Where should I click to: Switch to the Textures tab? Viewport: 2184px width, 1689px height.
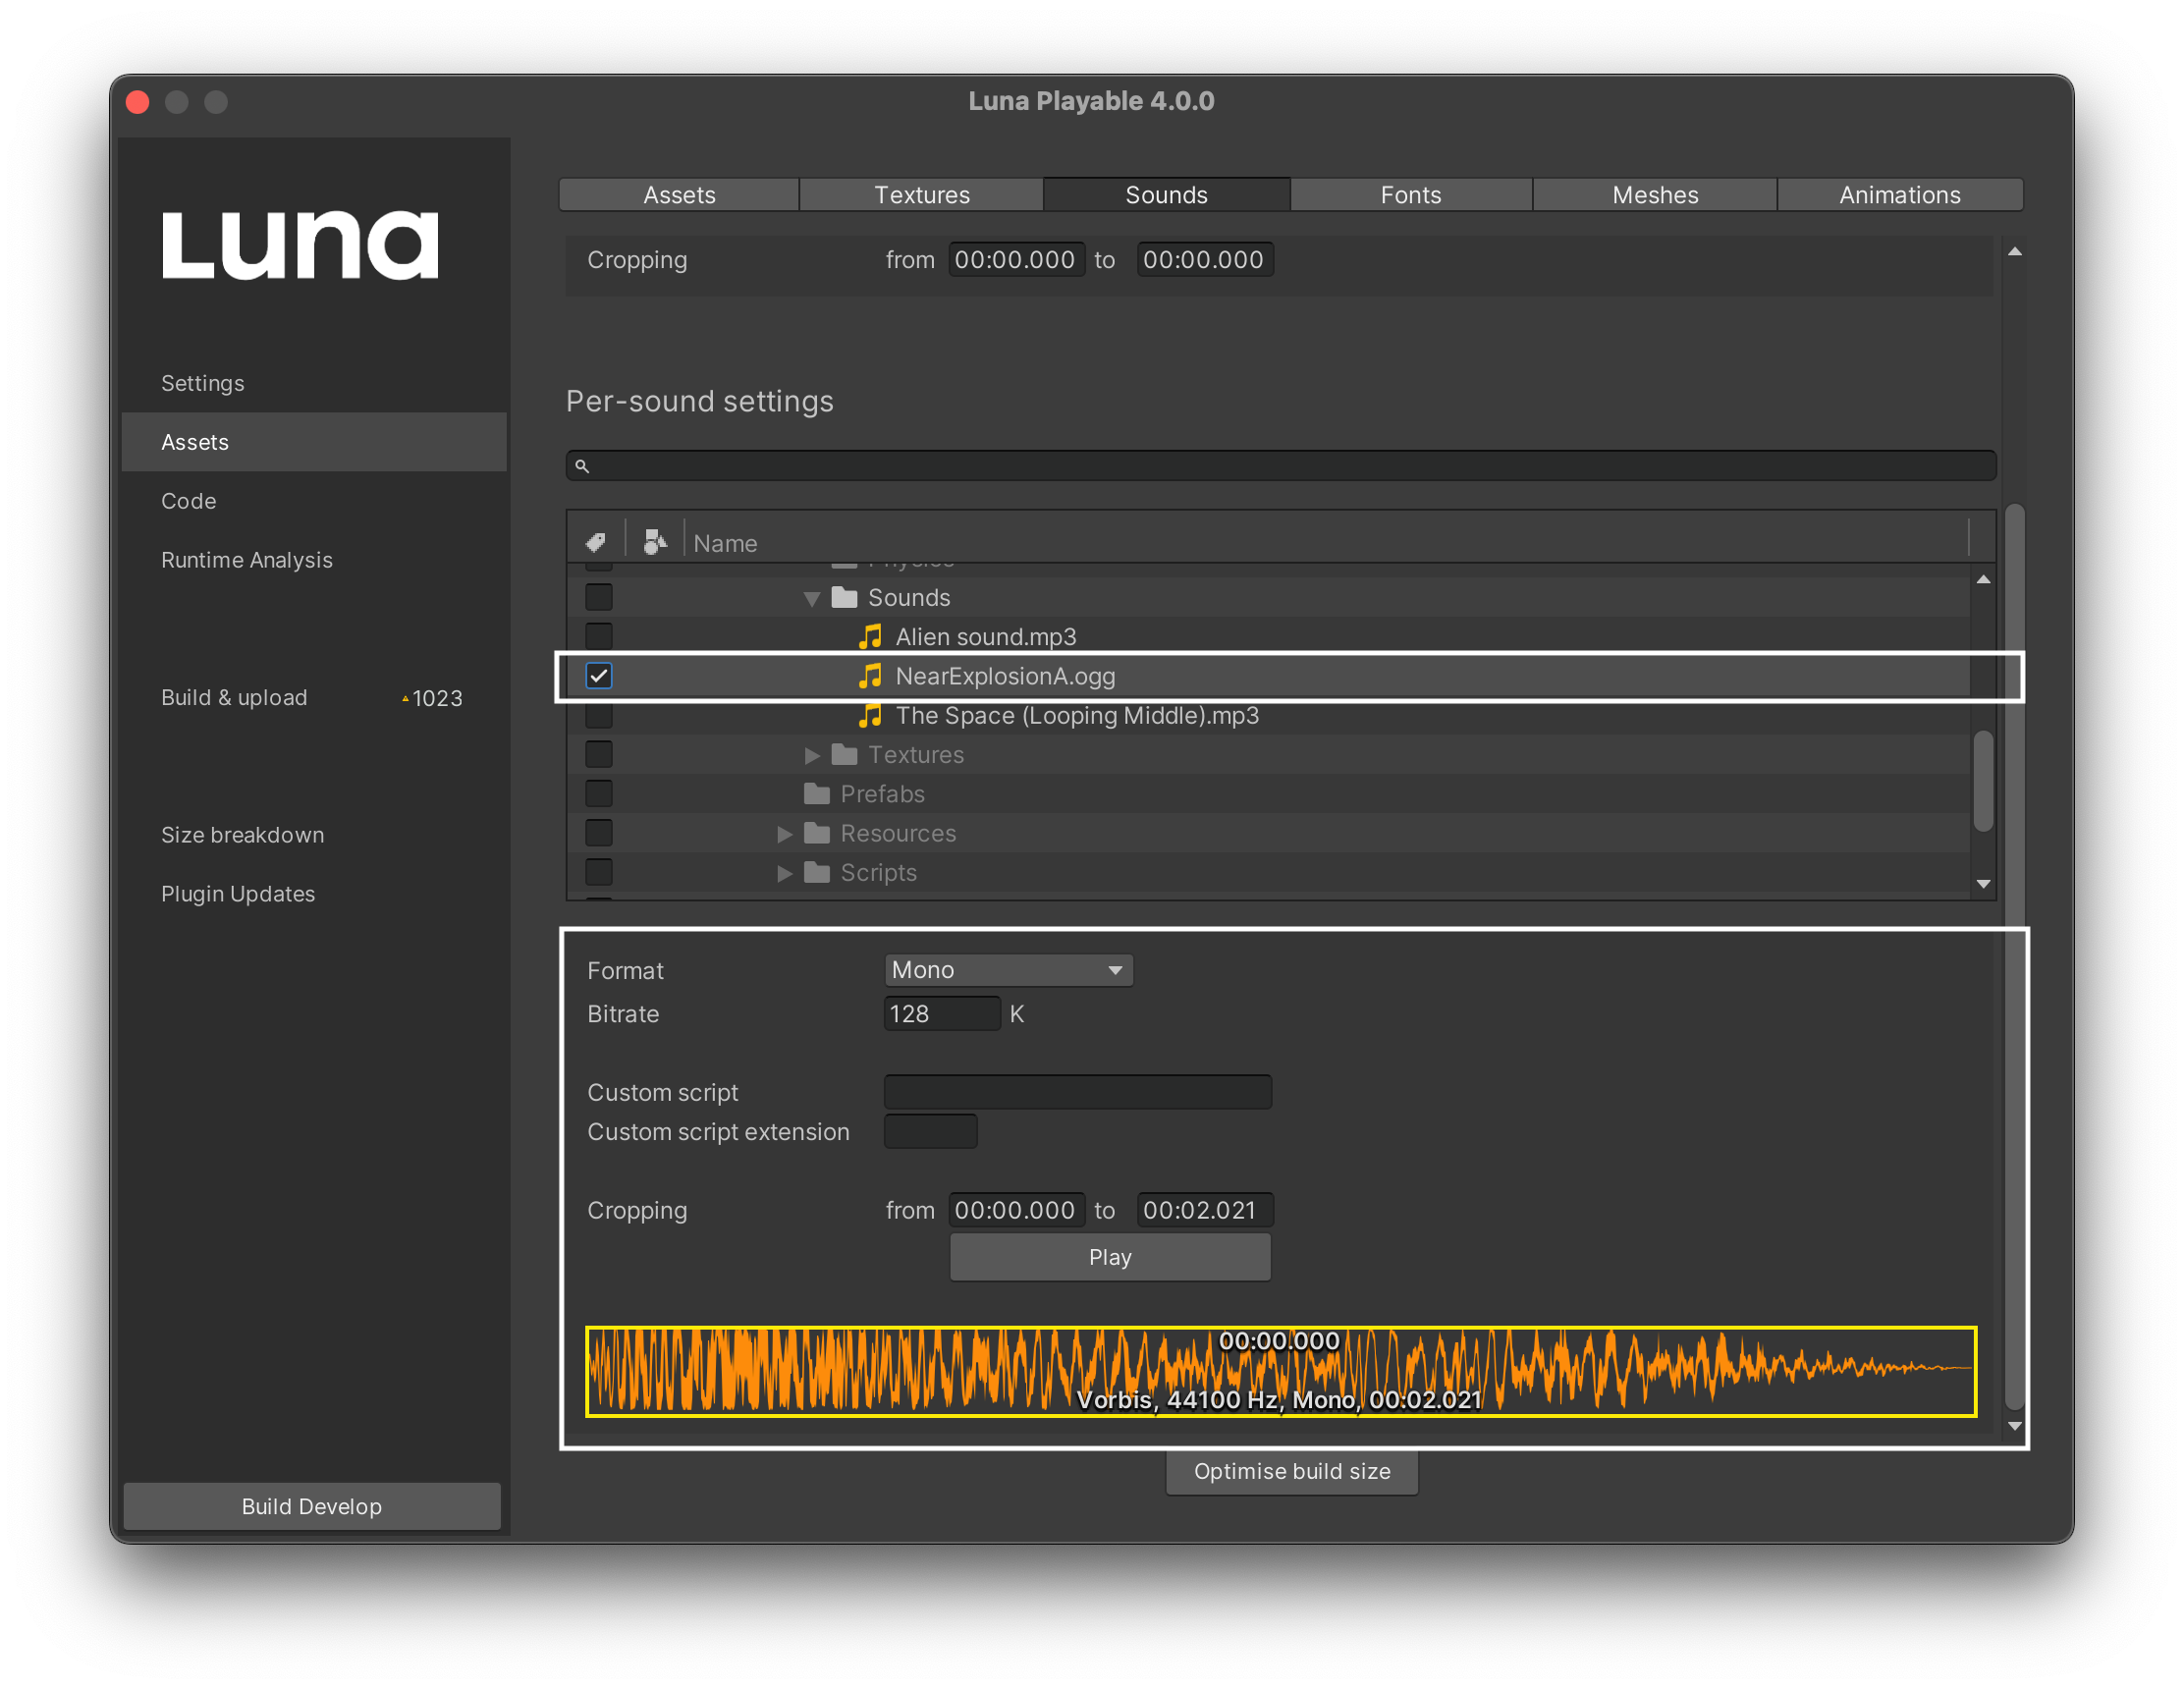[922, 195]
